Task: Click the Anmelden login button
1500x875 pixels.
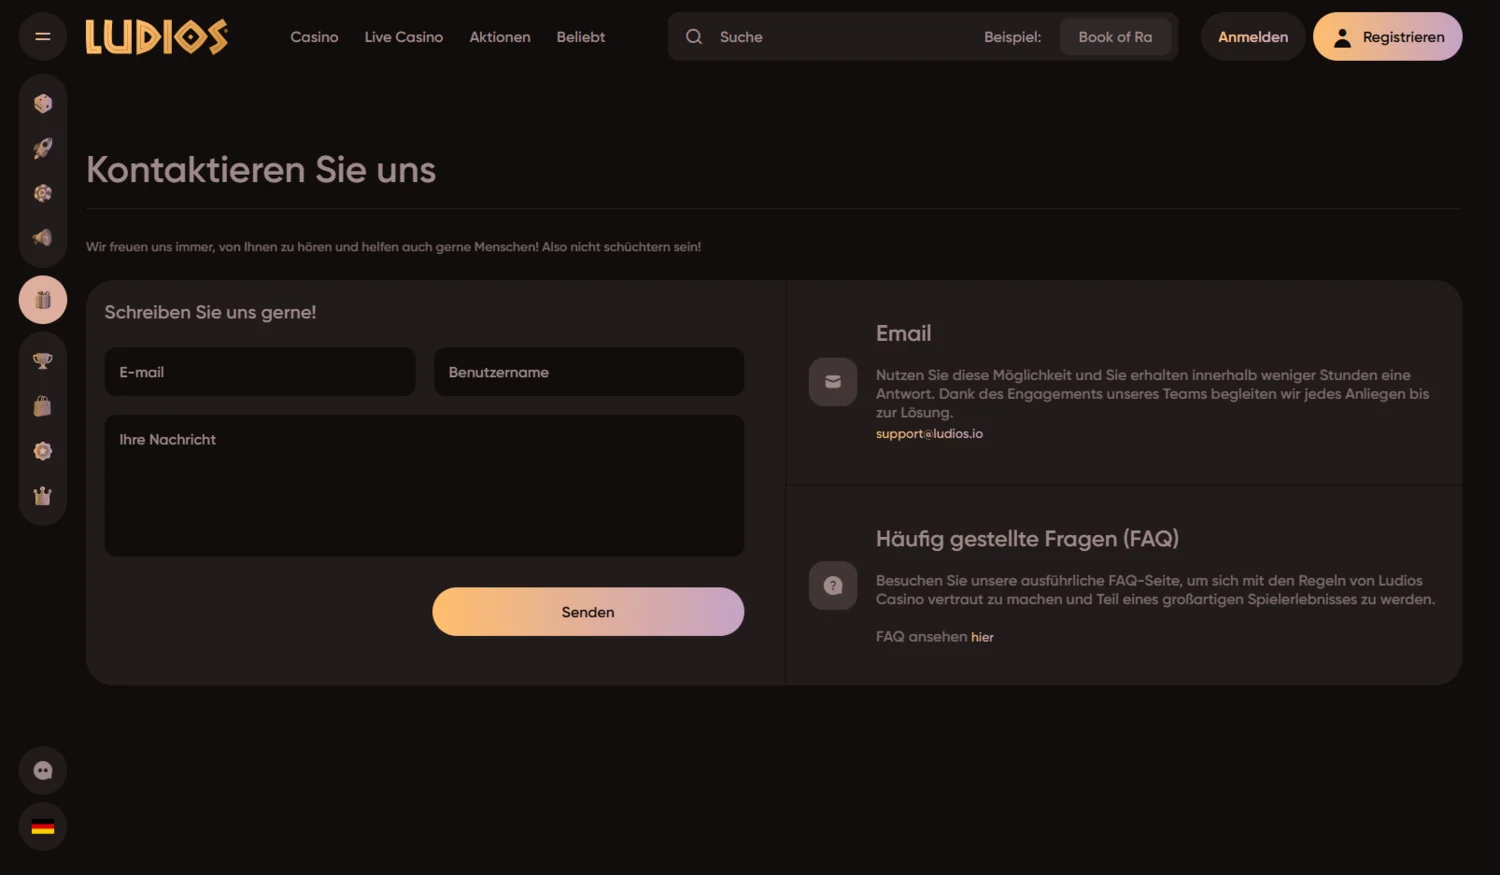Action: pyautogui.click(x=1253, y=37)
